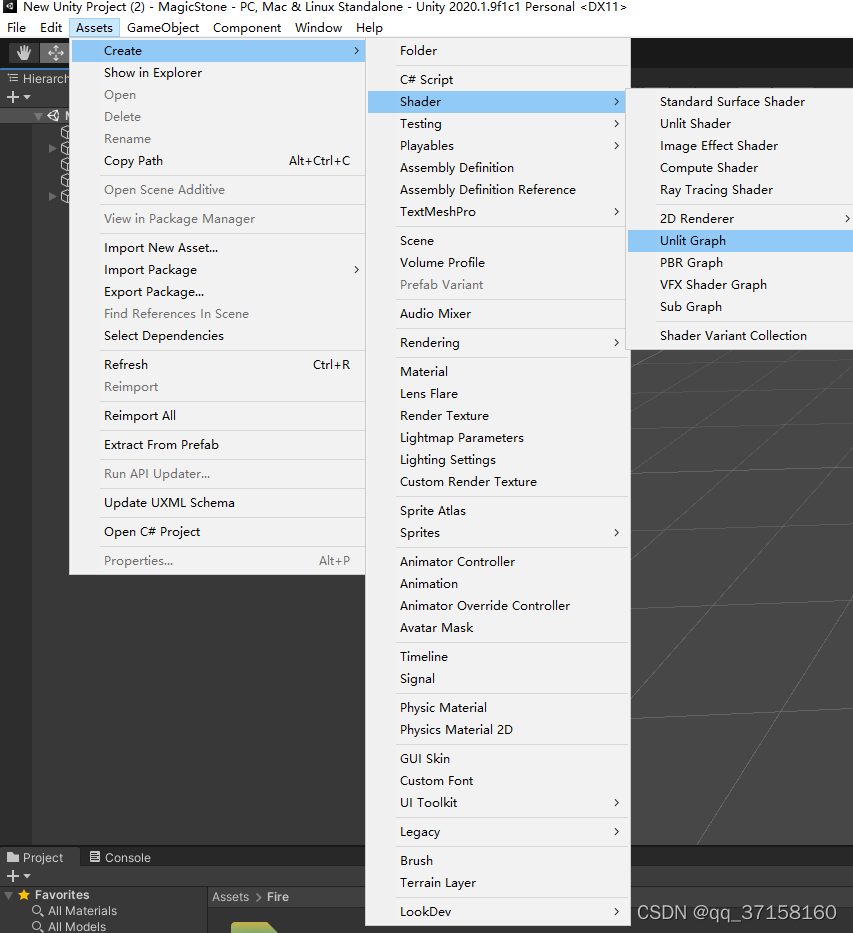Open the Edit menu
The height and width of the screenshot is (933, 853).
(51, 27)
